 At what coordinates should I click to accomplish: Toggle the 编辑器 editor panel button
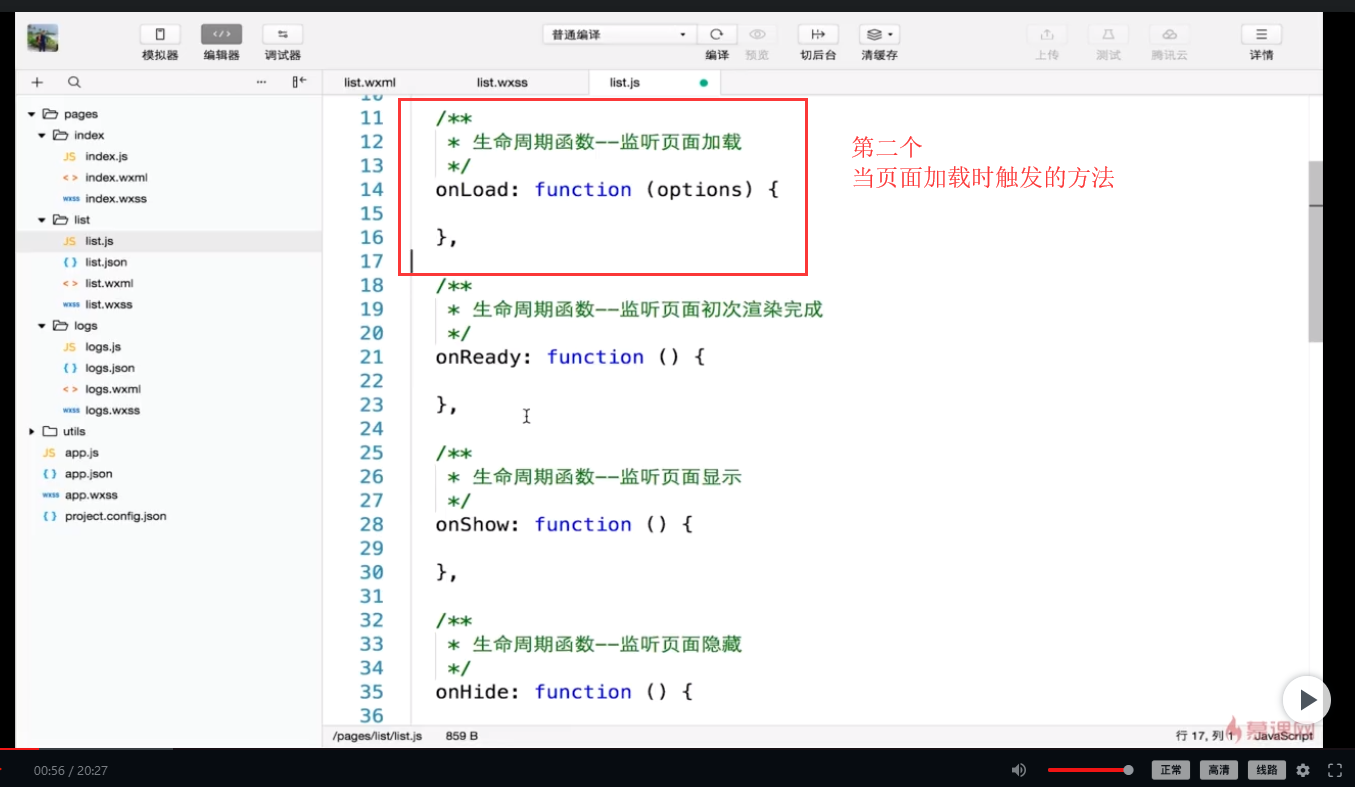pyautogui.click(x=221, y=34)
